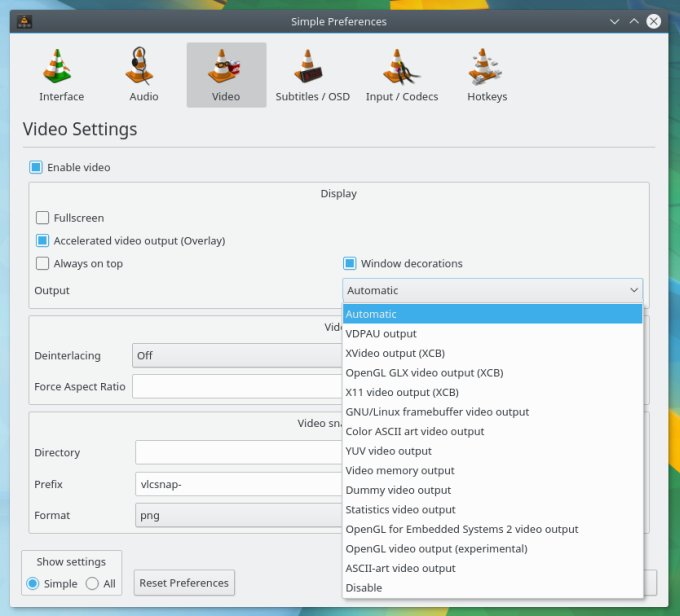Choose X11 video output (XCB)

pos(492,392)
